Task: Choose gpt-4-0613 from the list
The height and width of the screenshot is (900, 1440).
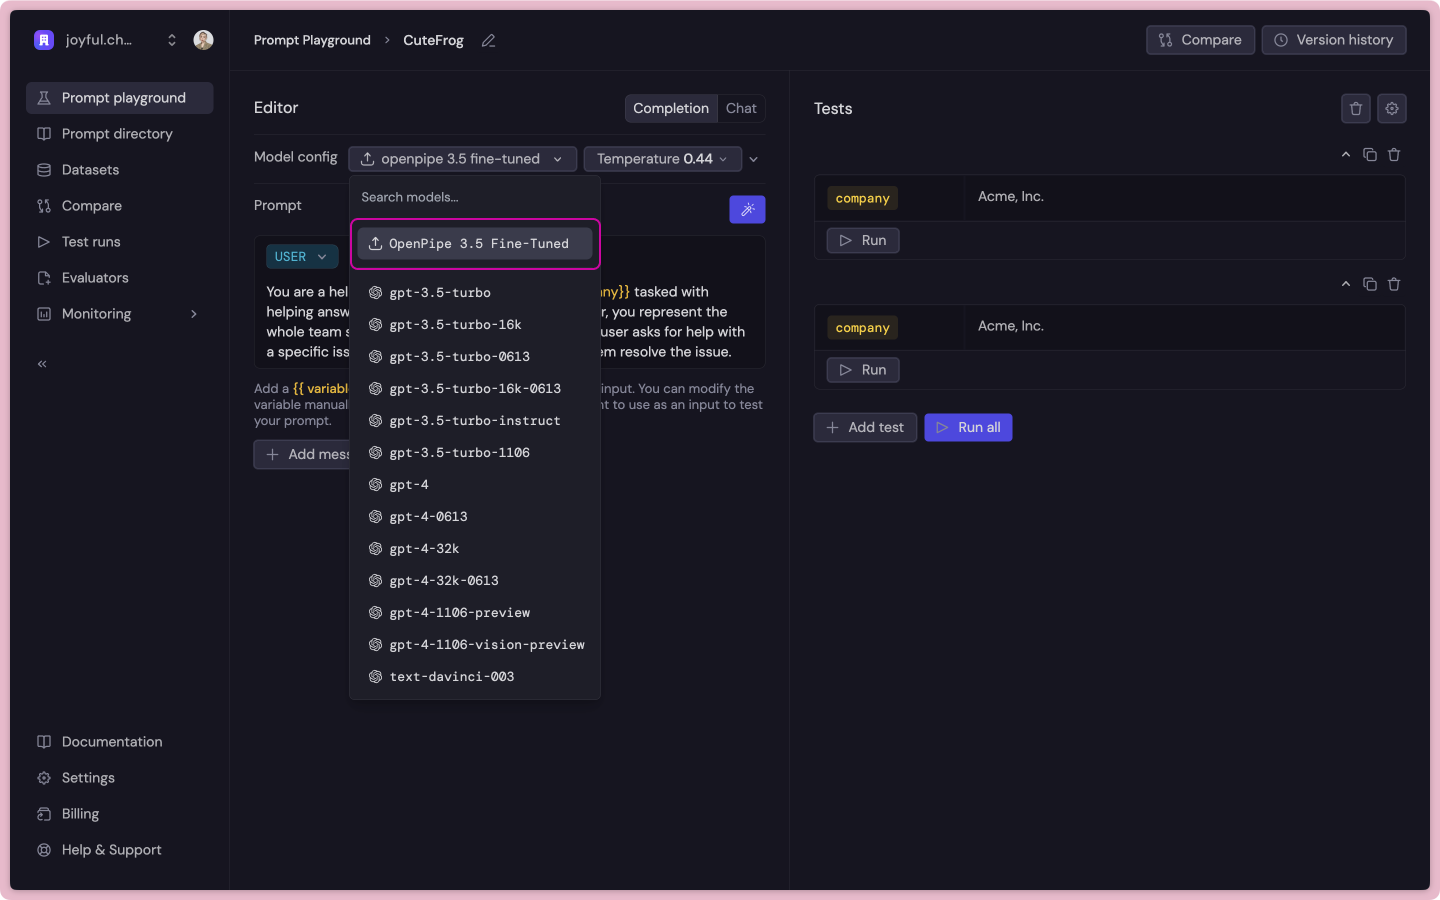Action: pyautogui.click(x=475, y=517)
